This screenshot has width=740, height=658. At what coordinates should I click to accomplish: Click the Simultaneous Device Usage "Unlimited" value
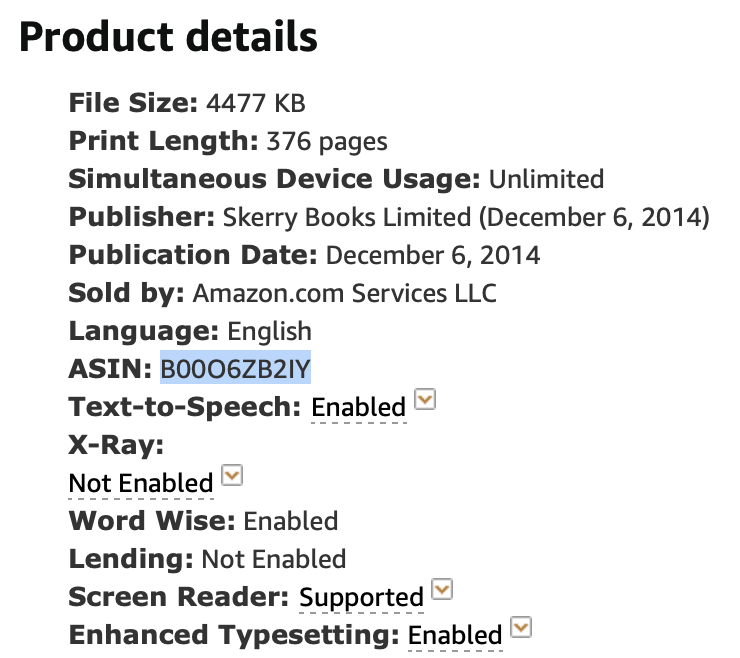click(x=546, y=179)
